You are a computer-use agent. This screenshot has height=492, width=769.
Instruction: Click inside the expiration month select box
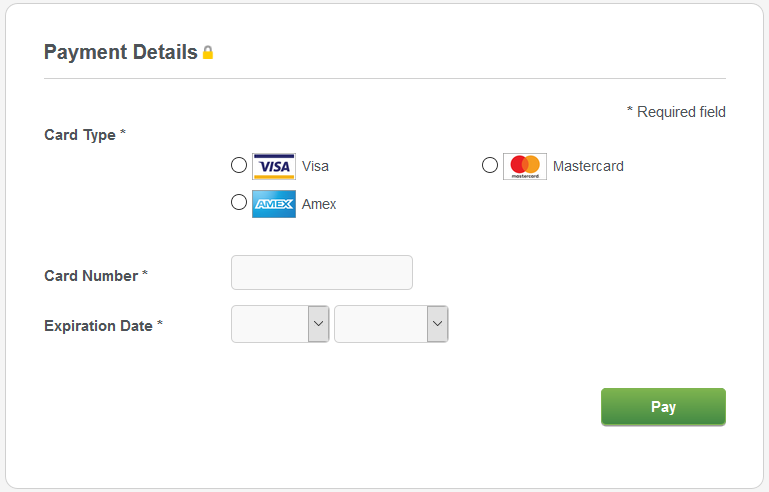click(x=280, y=324)
